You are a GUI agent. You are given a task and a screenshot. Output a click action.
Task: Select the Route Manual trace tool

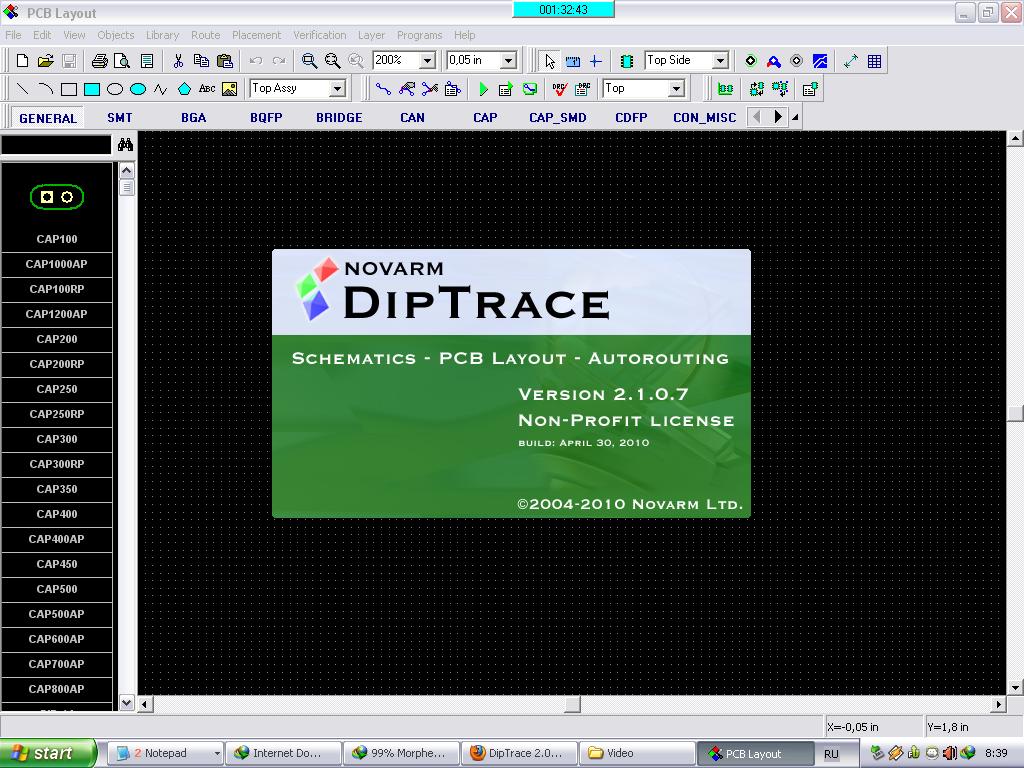coord(383,89)
